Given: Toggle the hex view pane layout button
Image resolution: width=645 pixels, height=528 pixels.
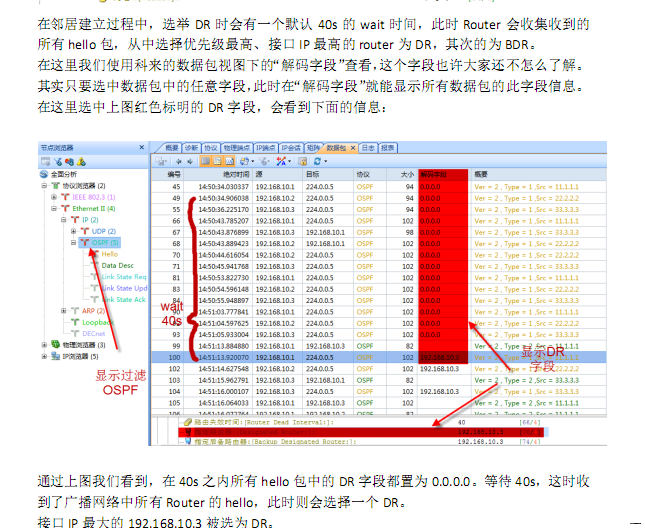Looking at the screenshot, I should 230,161.
